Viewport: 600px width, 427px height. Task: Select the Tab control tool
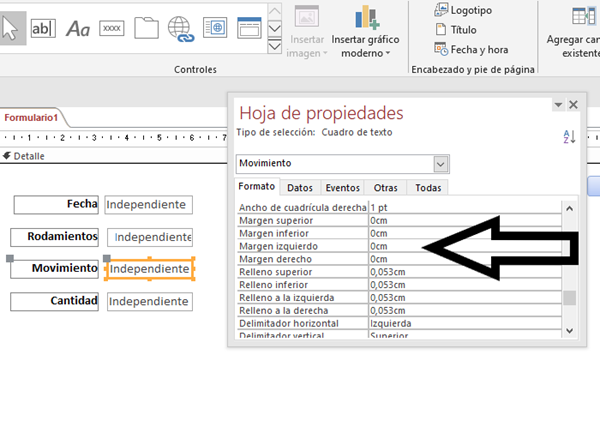(146, 28)
